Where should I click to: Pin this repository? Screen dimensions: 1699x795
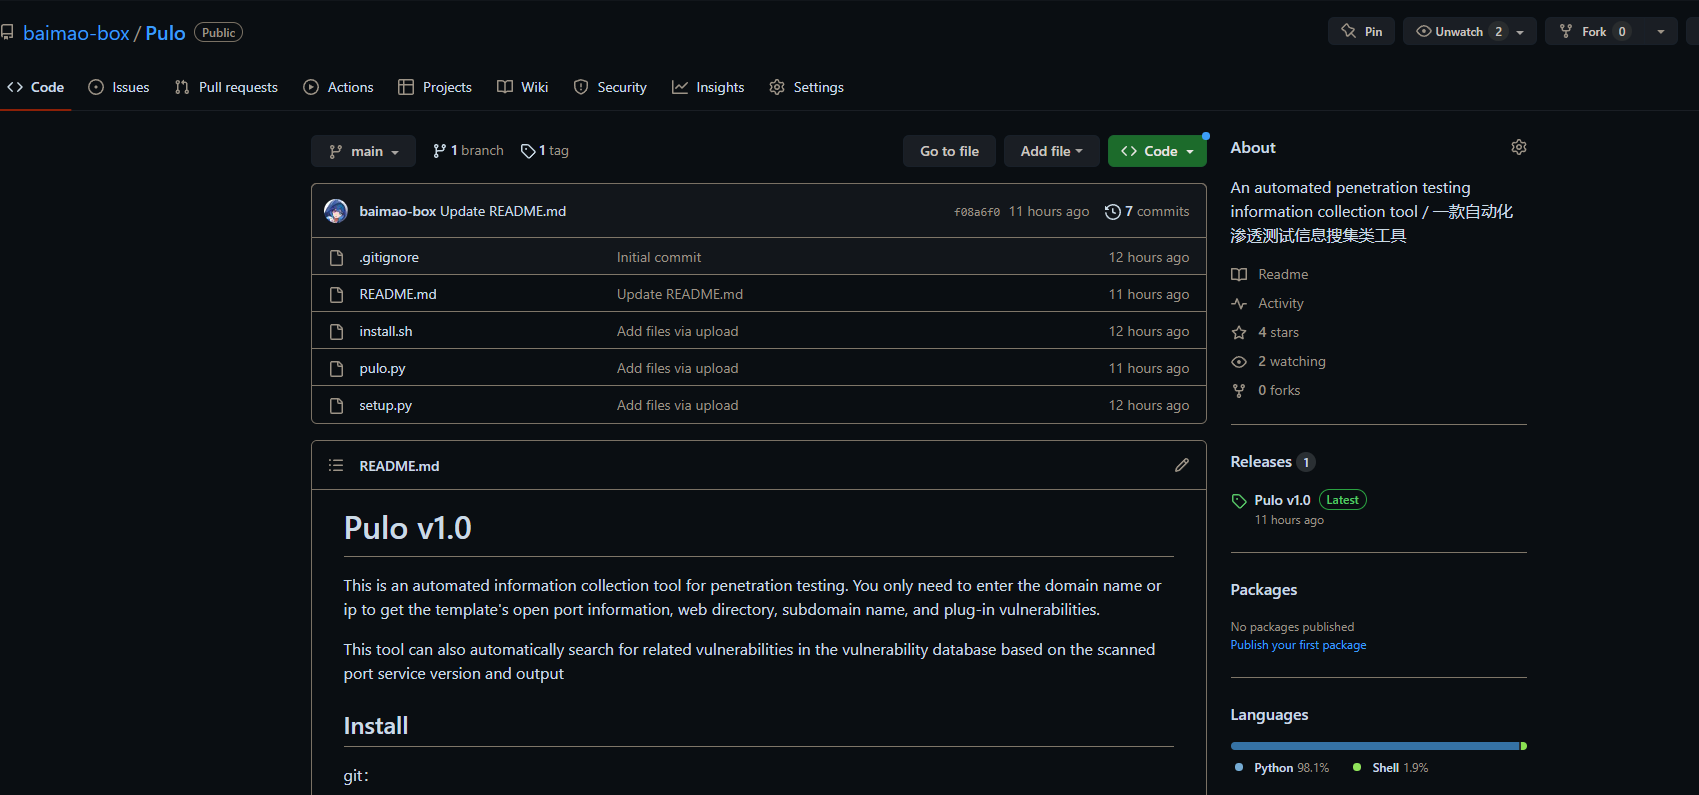click(x=1361, y=31)
